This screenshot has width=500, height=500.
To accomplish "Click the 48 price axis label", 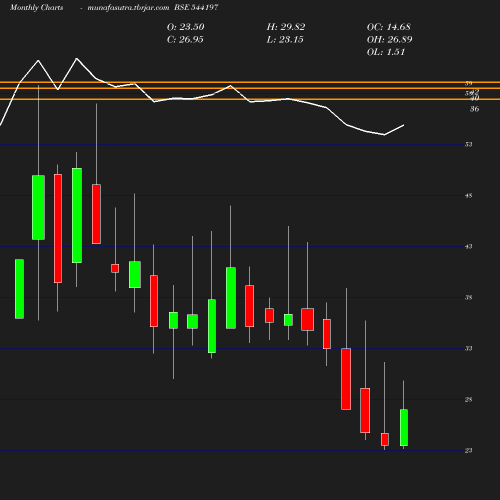I will pyautogui.click(x=469, y=196).
